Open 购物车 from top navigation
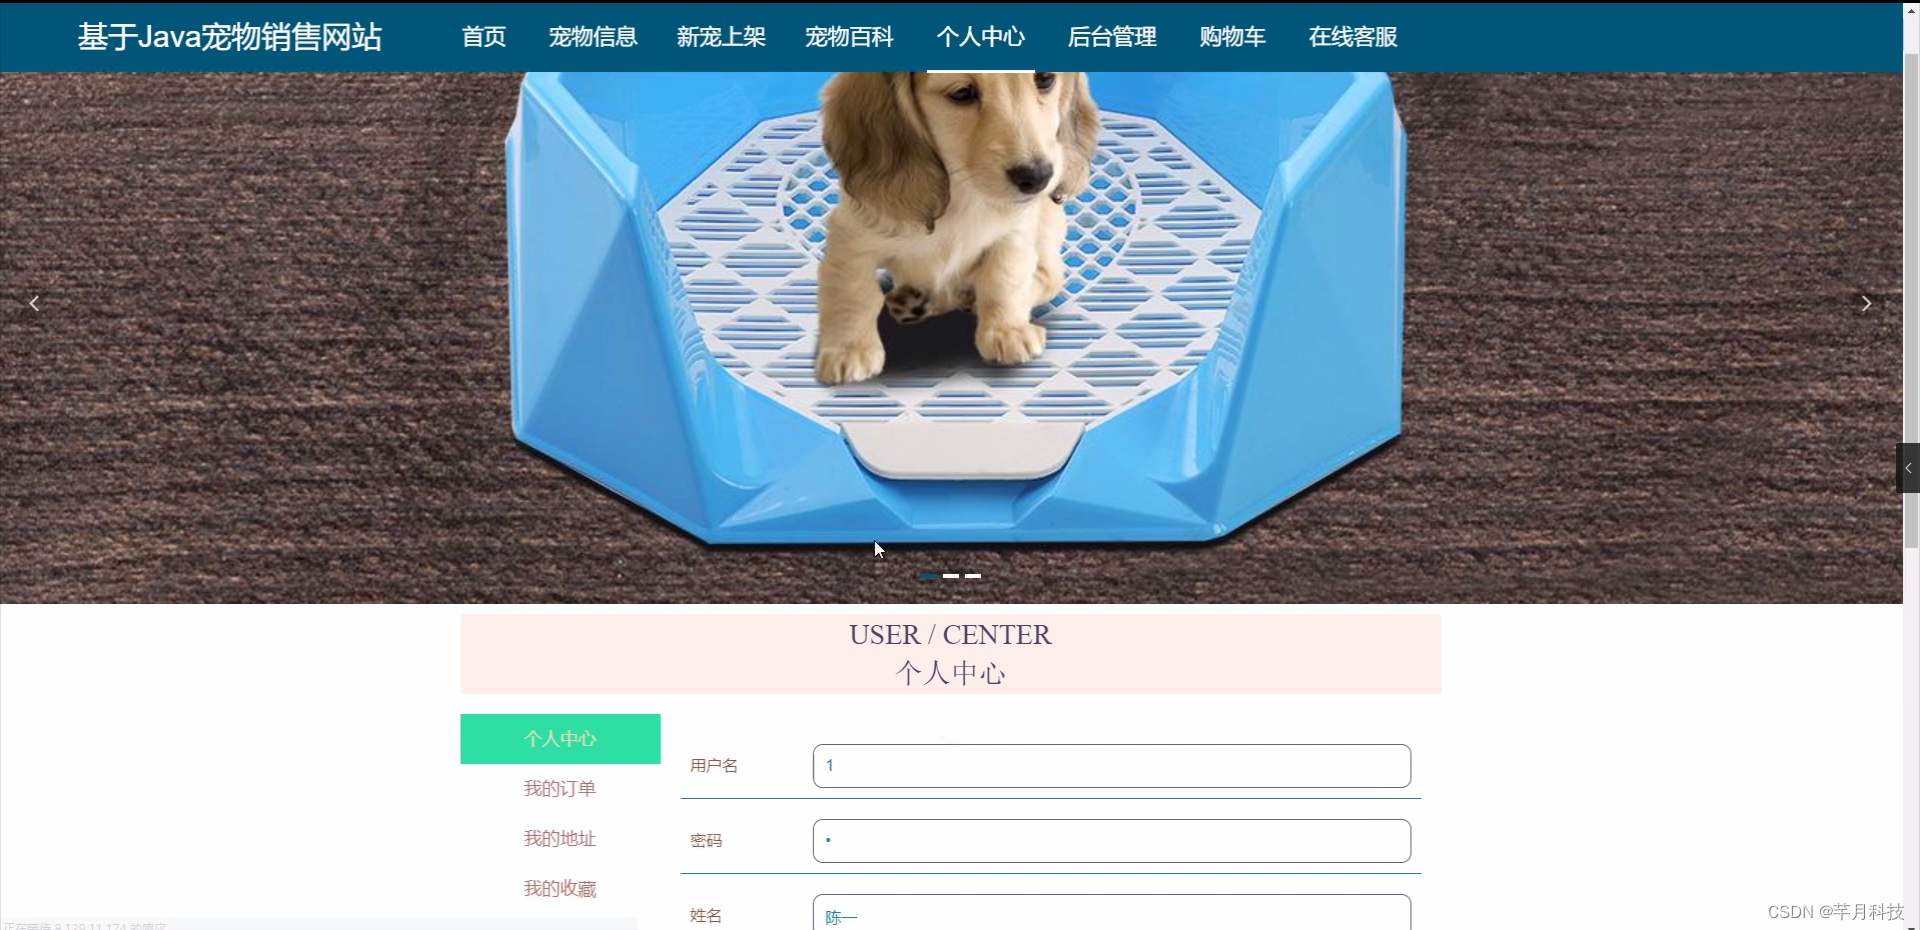 (1233, 37)
